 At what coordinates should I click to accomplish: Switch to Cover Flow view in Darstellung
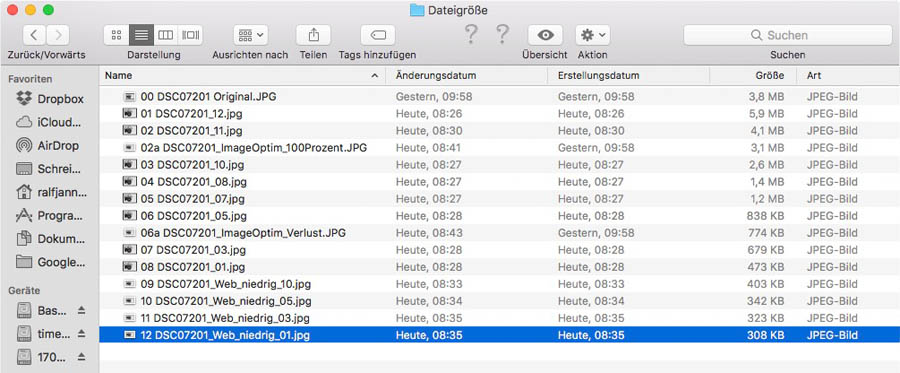point(190,36)
